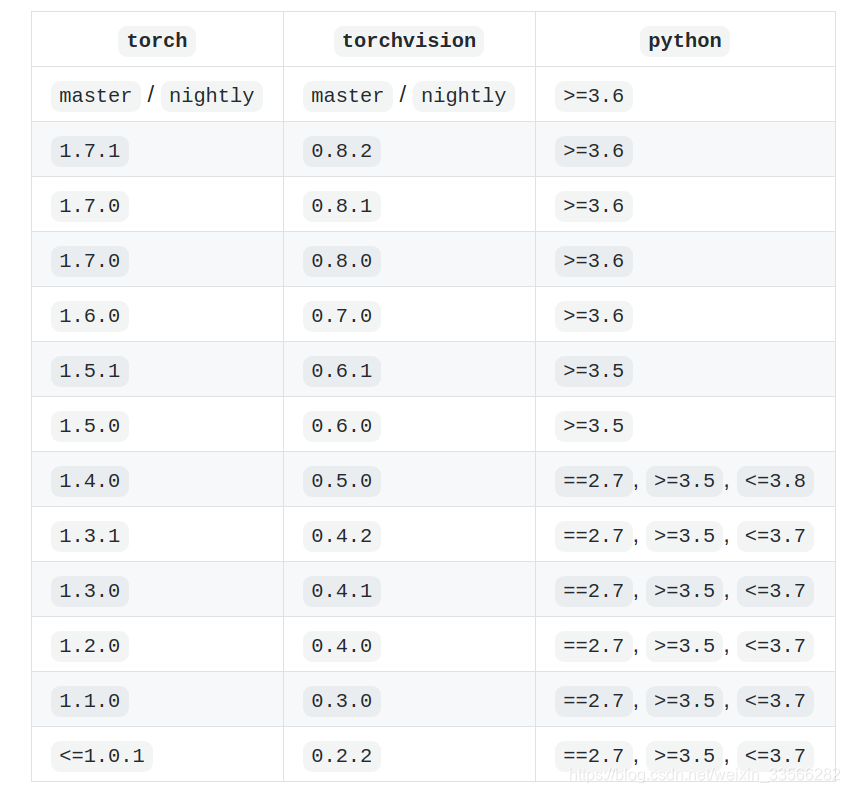Click <=3.7 in the <=1.0.1 row

click(775, 757)
